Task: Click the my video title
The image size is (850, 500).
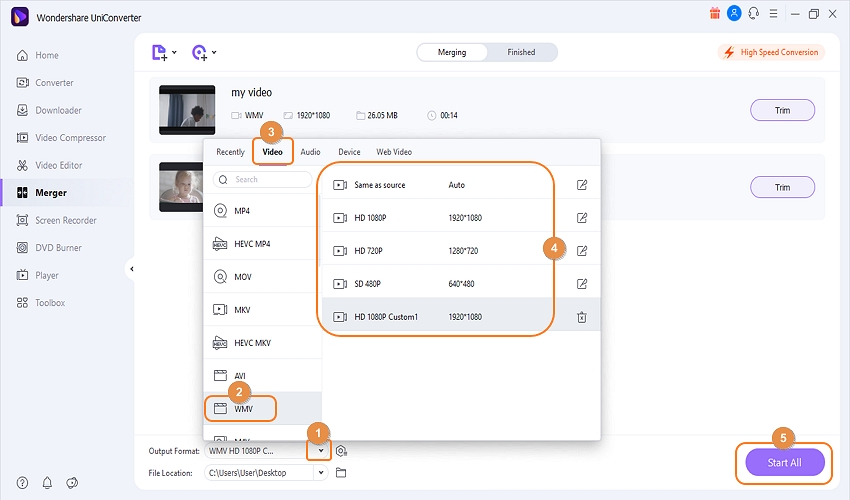Action: coord(252,93)
